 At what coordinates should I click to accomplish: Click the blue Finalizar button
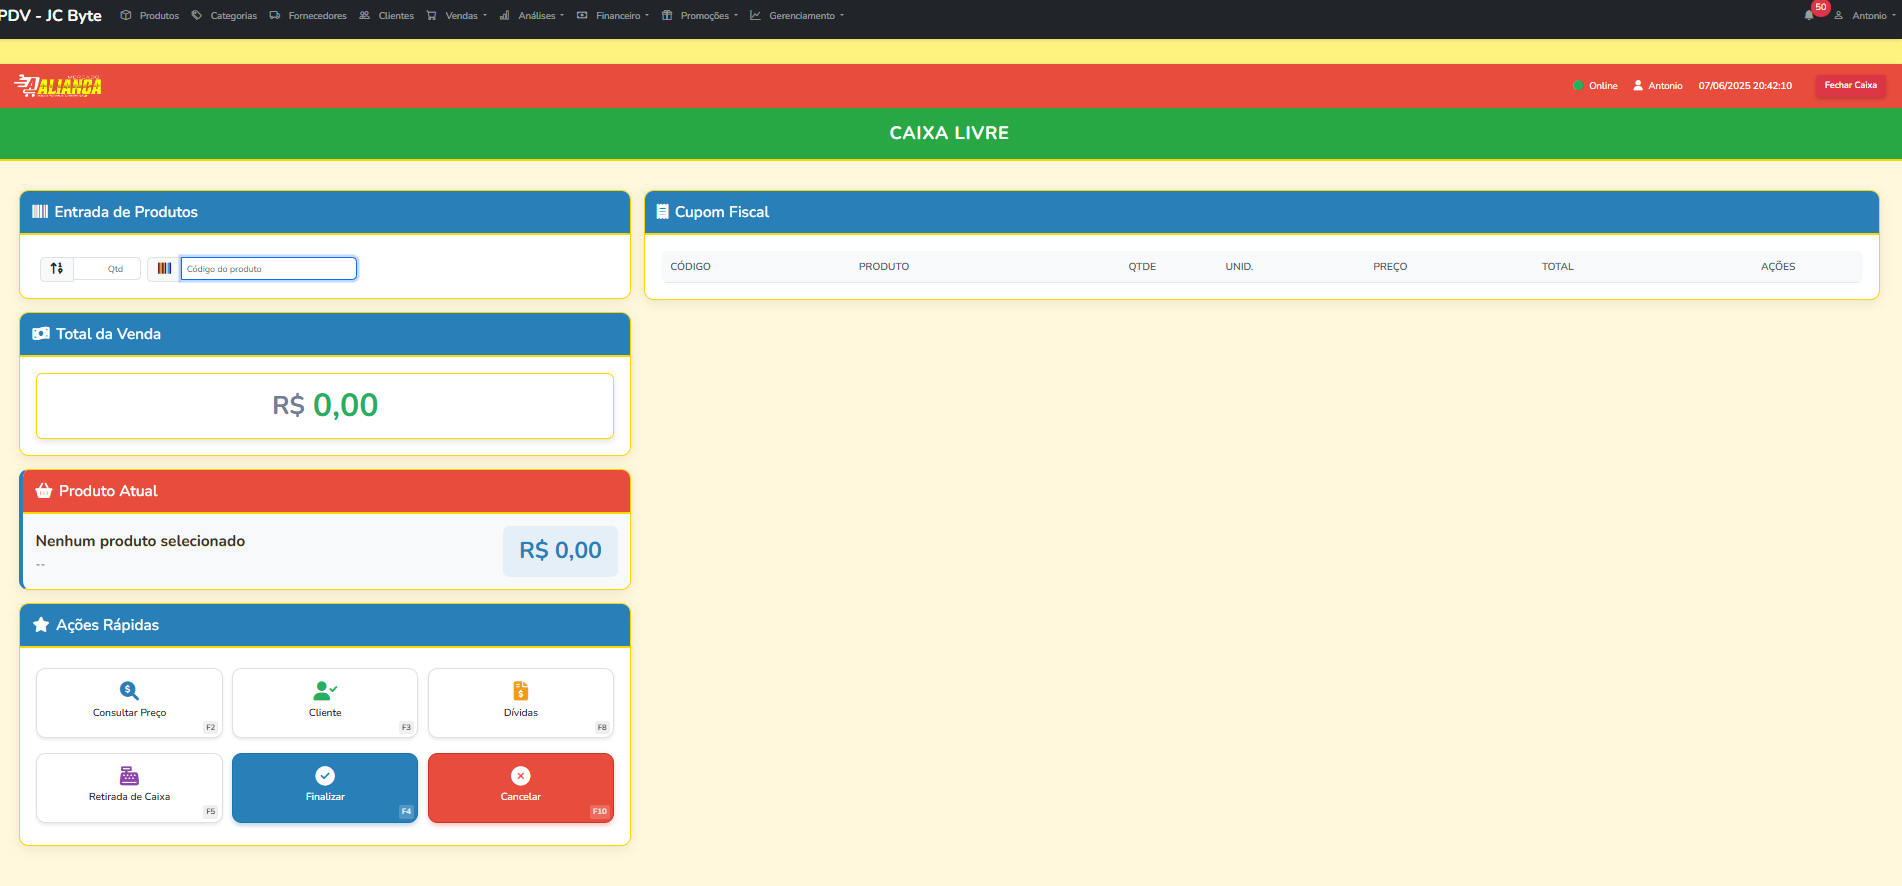(x=325, y=787)
